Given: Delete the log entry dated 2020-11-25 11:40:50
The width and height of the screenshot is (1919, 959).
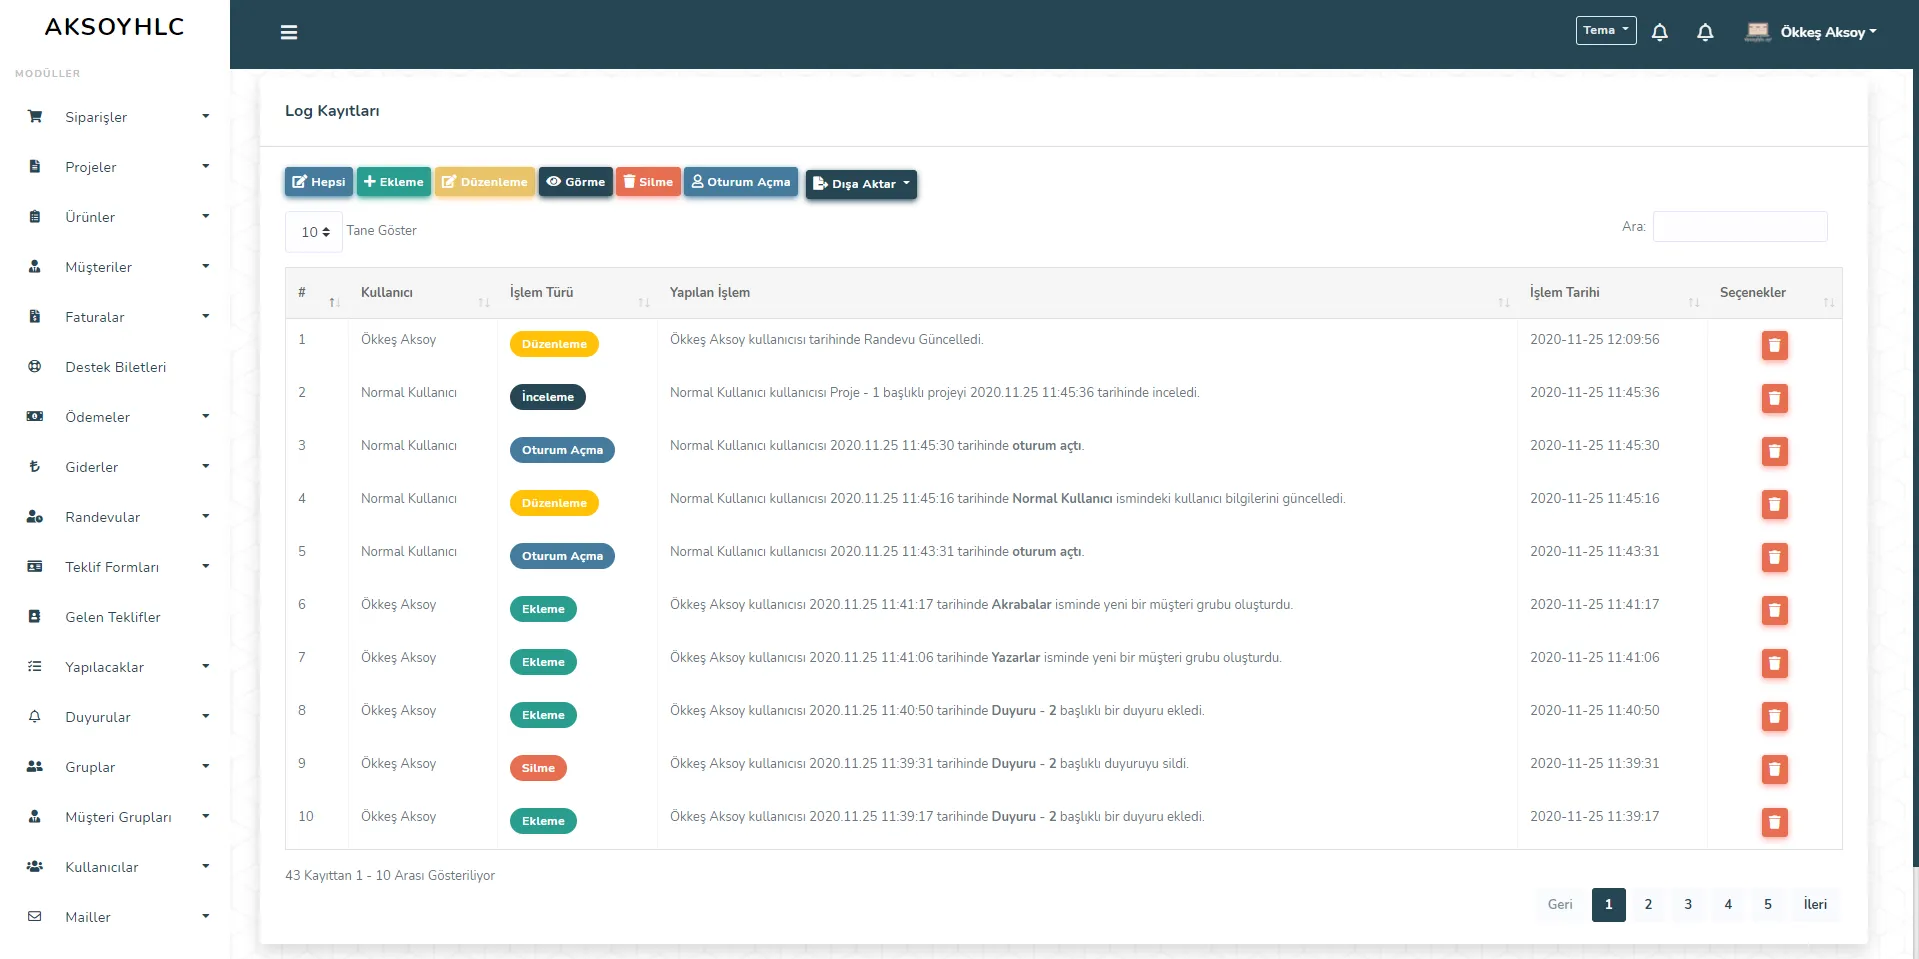Looking at the screenshot, I should tap(1774, 716).
